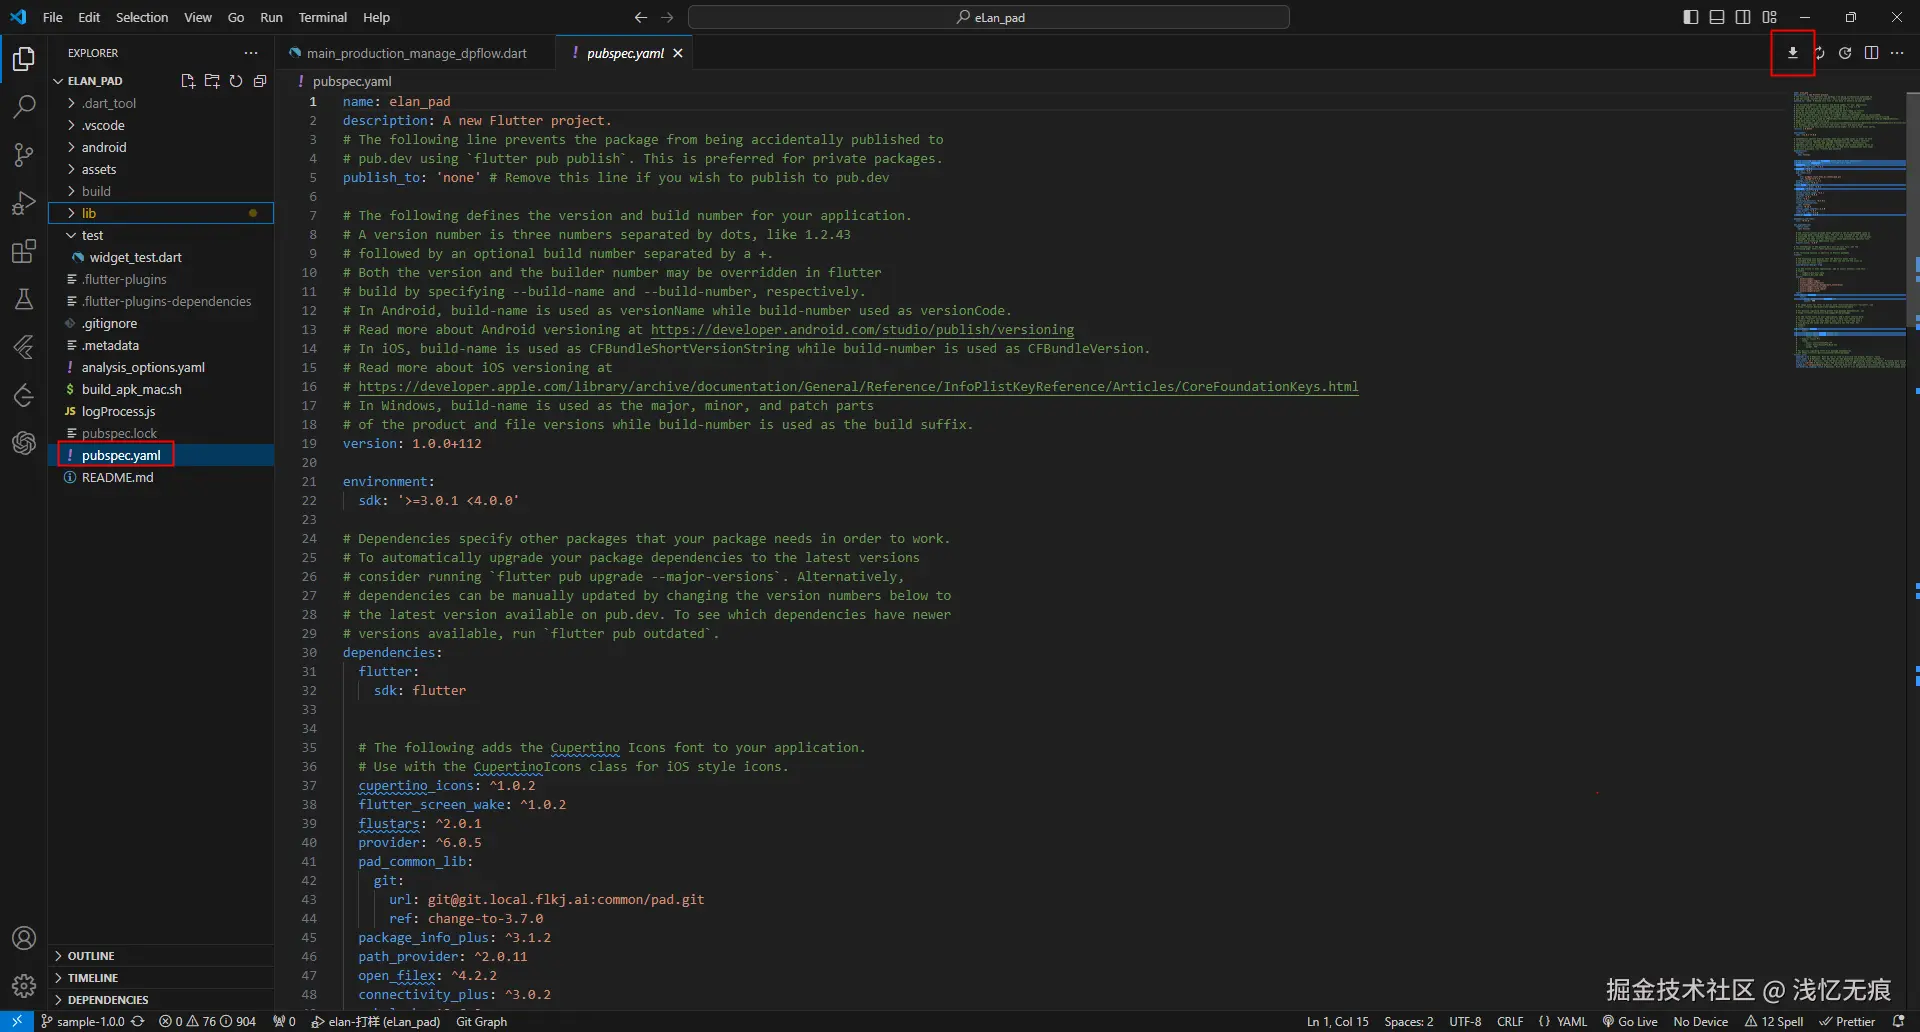Toggle the bottom Panel layout button

1717,17
